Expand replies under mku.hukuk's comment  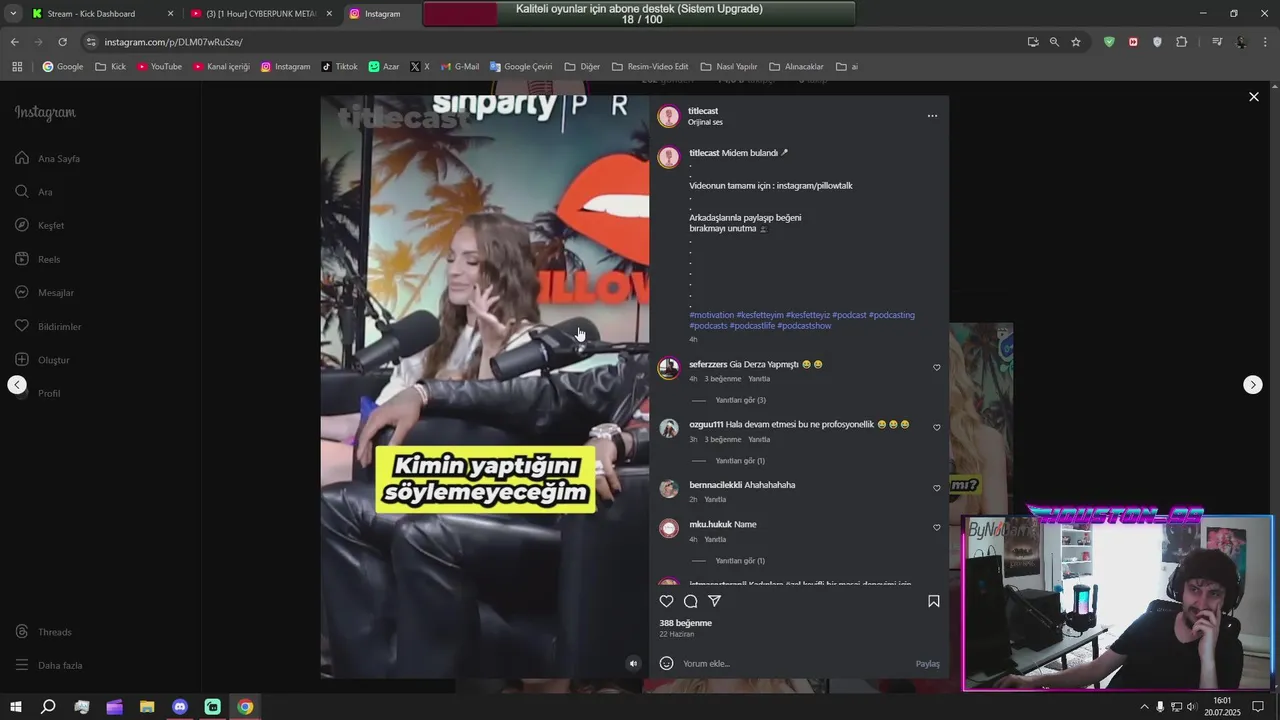coord(740,561)
